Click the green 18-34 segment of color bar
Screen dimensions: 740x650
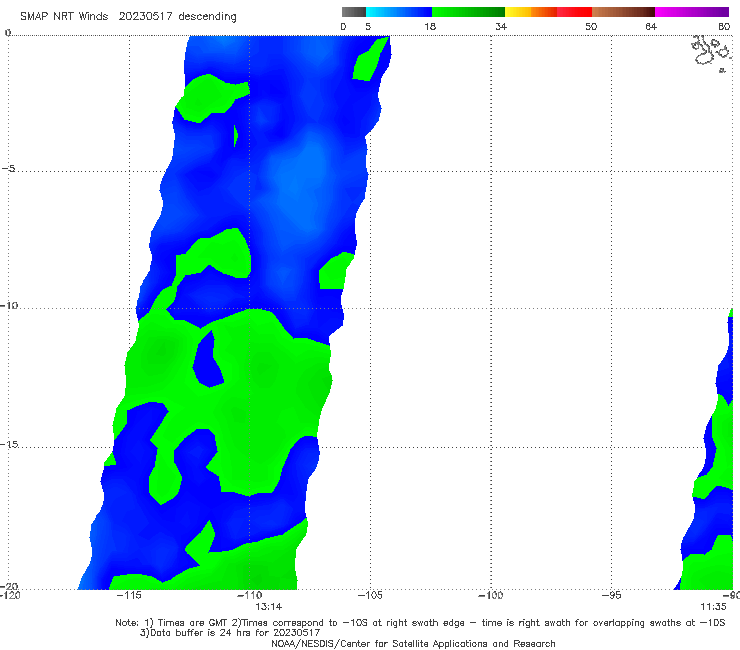(469, 12)
